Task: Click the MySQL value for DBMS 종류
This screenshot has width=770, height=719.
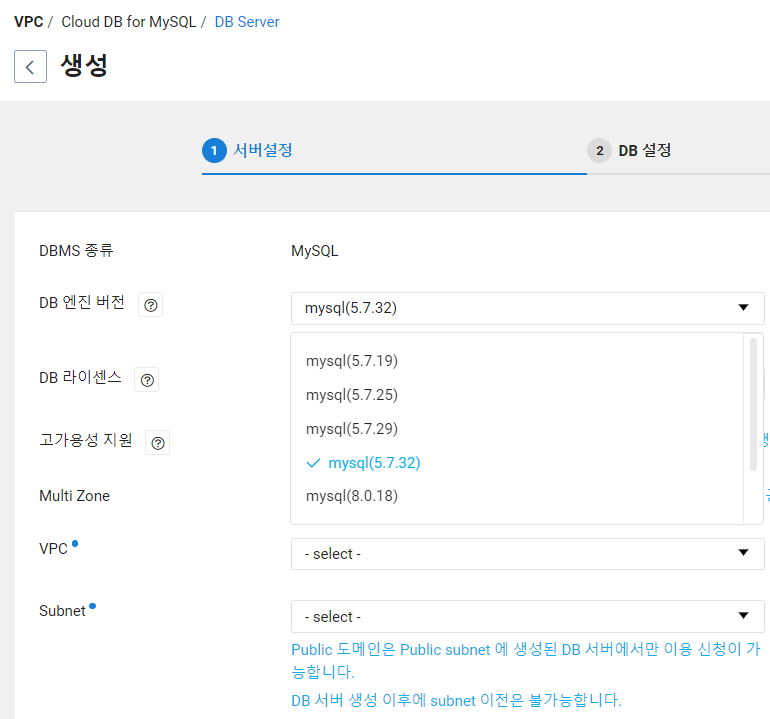Action: click(x=315, y=251)
